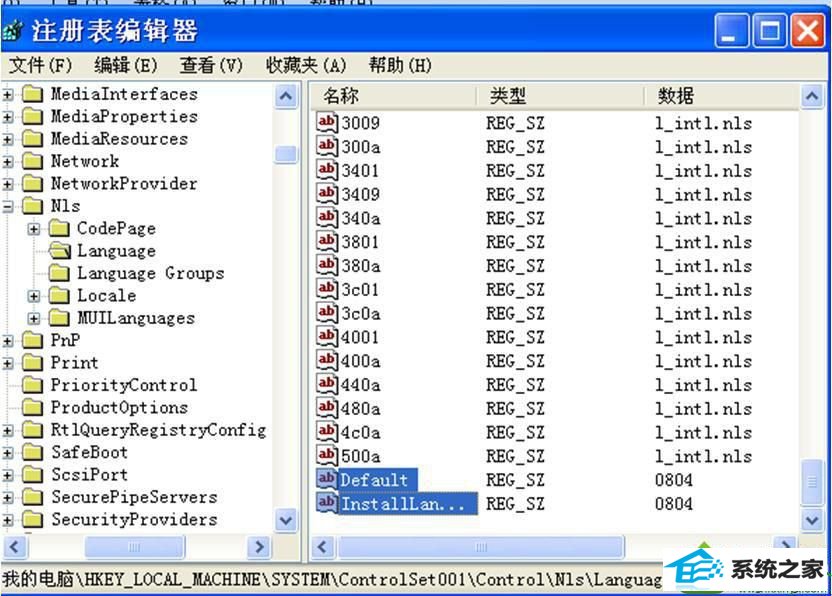Open the 收藏夹(A) menu
832x596 pixels.
[306, 65]
